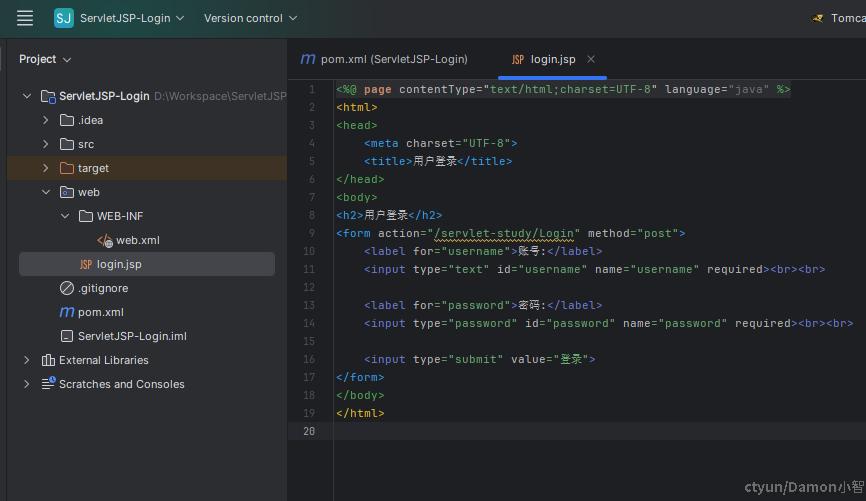The height and width of the screenshot is (501, 866).
Task: Collapse the WEB-INF folder
Action: [65, 216]
